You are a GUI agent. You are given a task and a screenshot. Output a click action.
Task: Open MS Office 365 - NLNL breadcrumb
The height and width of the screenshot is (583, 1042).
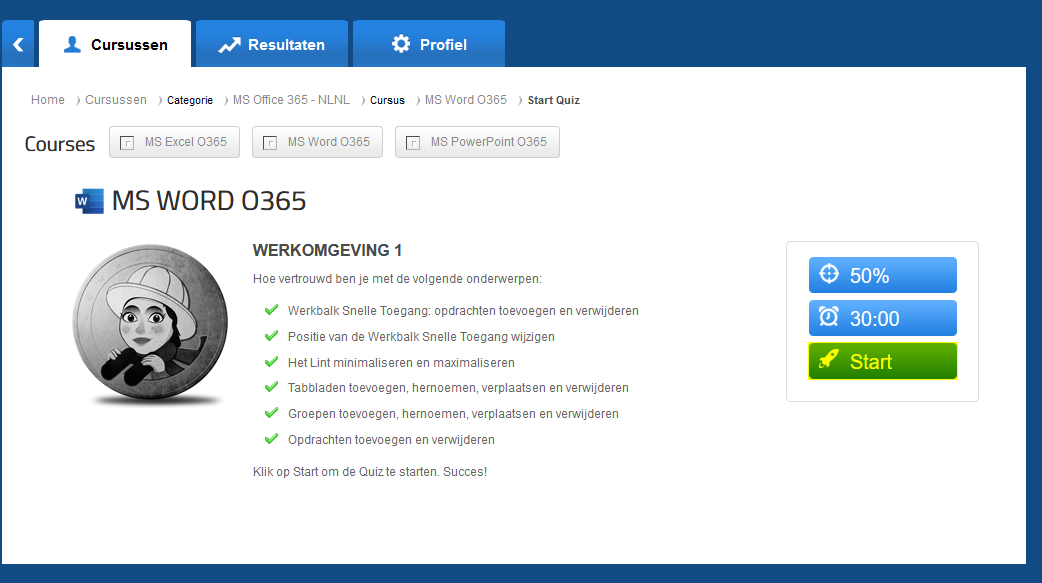tap(291, 100)
